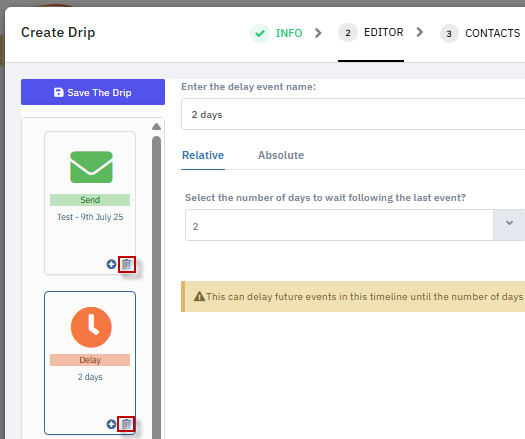Switch to the Relative tab
Screen dimensions: 525x439
(x=203, y=155)
